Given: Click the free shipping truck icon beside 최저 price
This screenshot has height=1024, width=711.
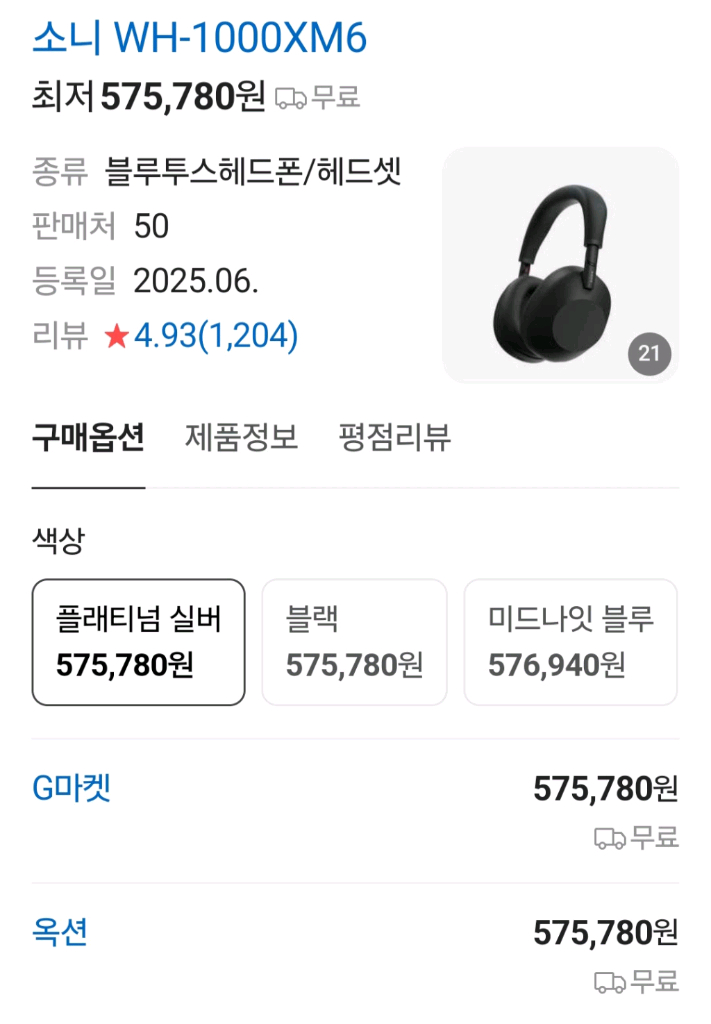Looking at the screenshot, I should pyautogui.click(x=291, y=98).
